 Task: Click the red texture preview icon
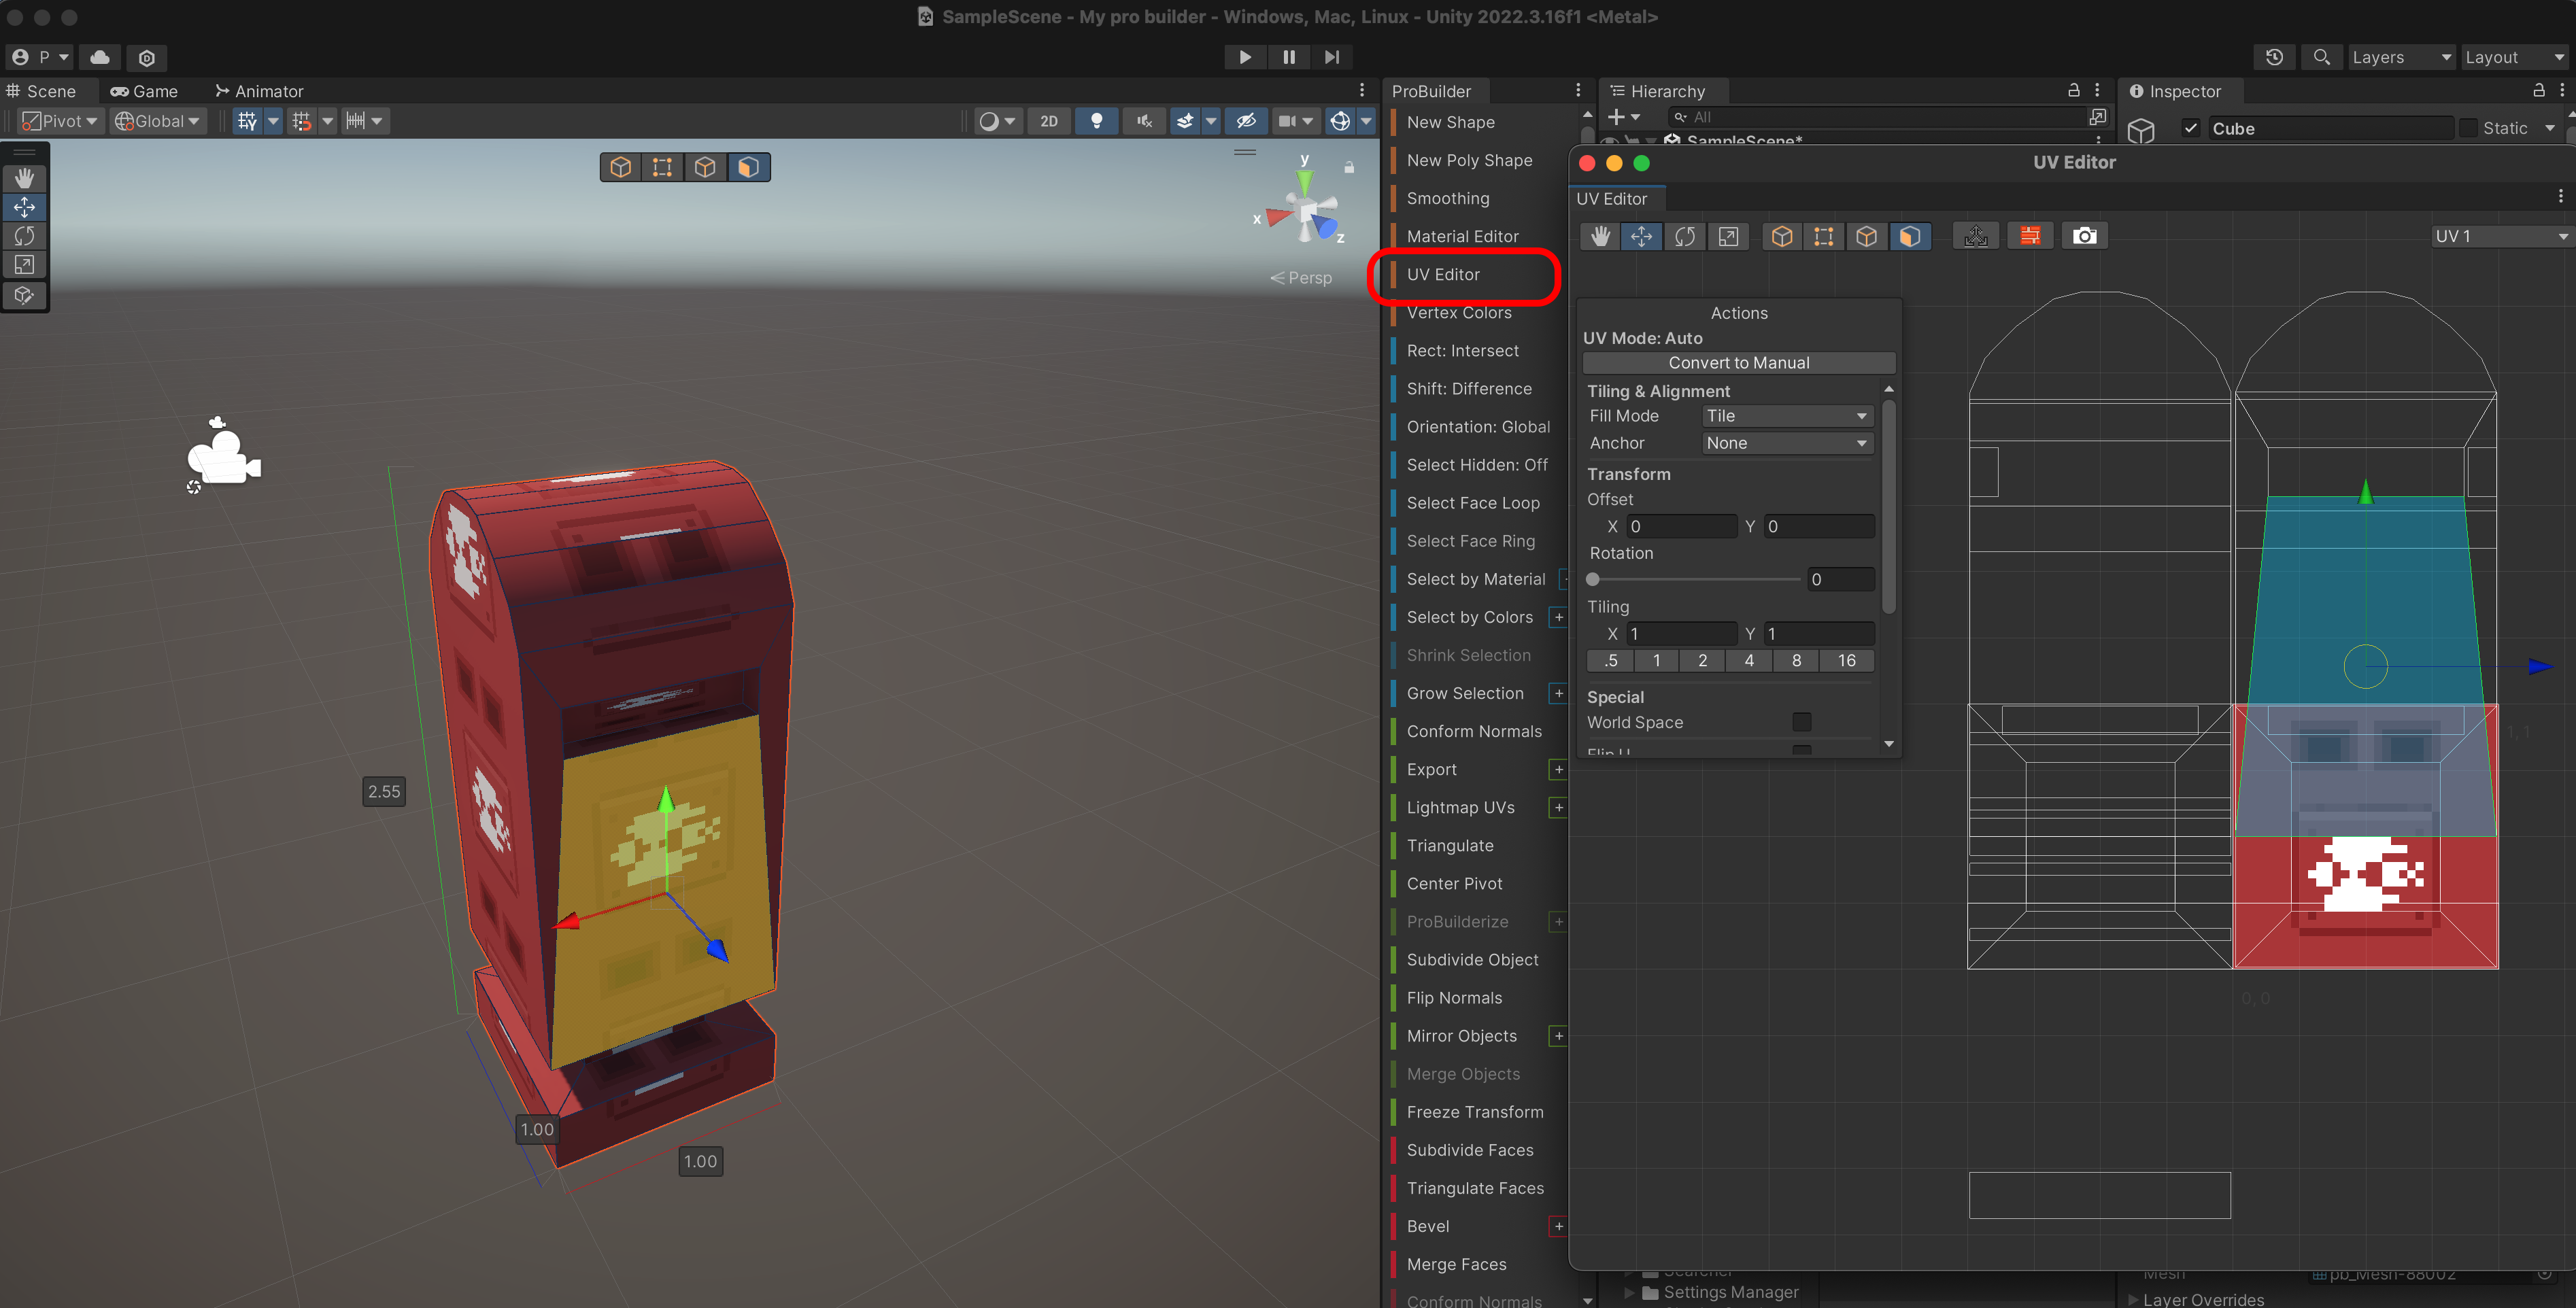pyautogui.click(x=2030, y=236)
